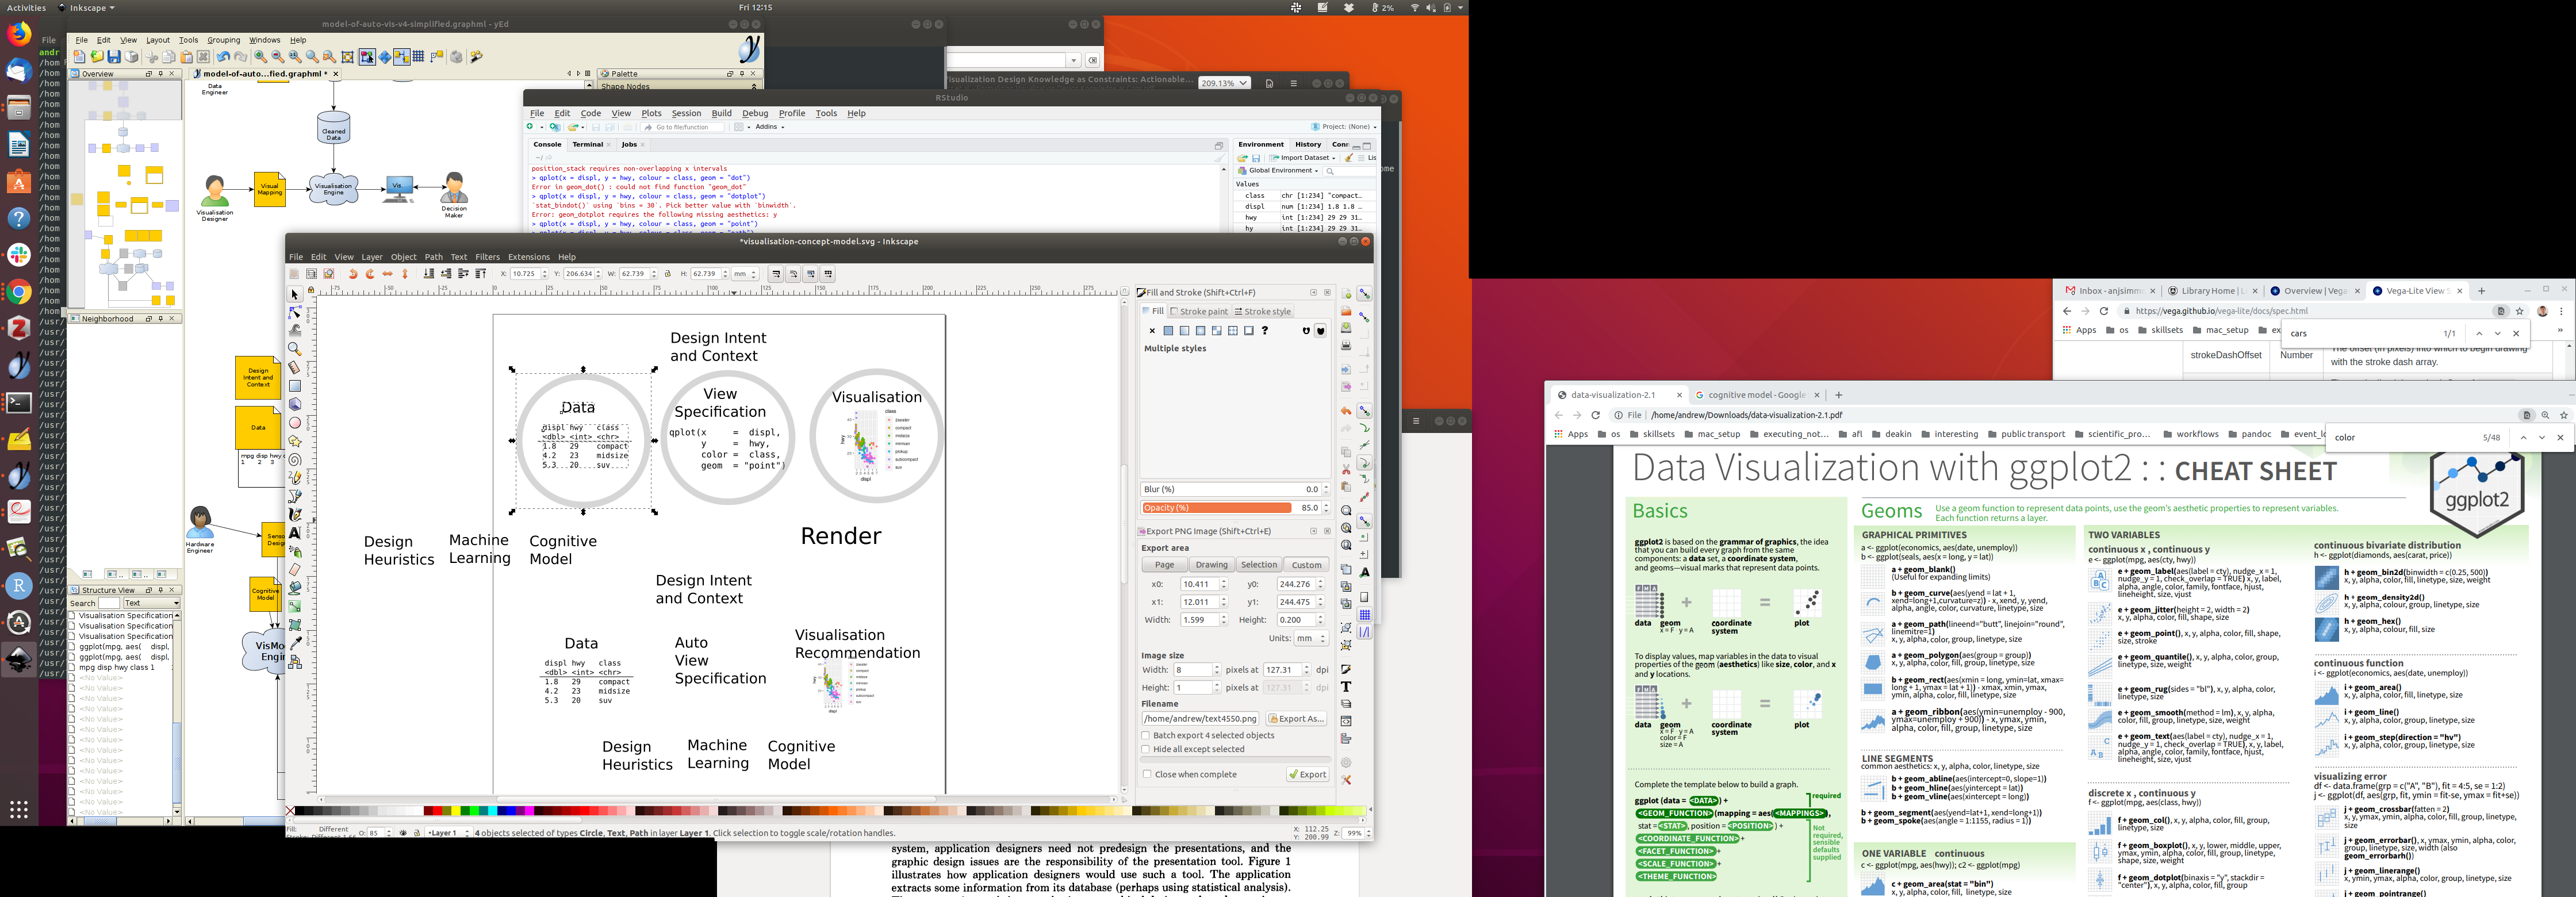
Task: Check Hide all except selected
Action: 1146,749
